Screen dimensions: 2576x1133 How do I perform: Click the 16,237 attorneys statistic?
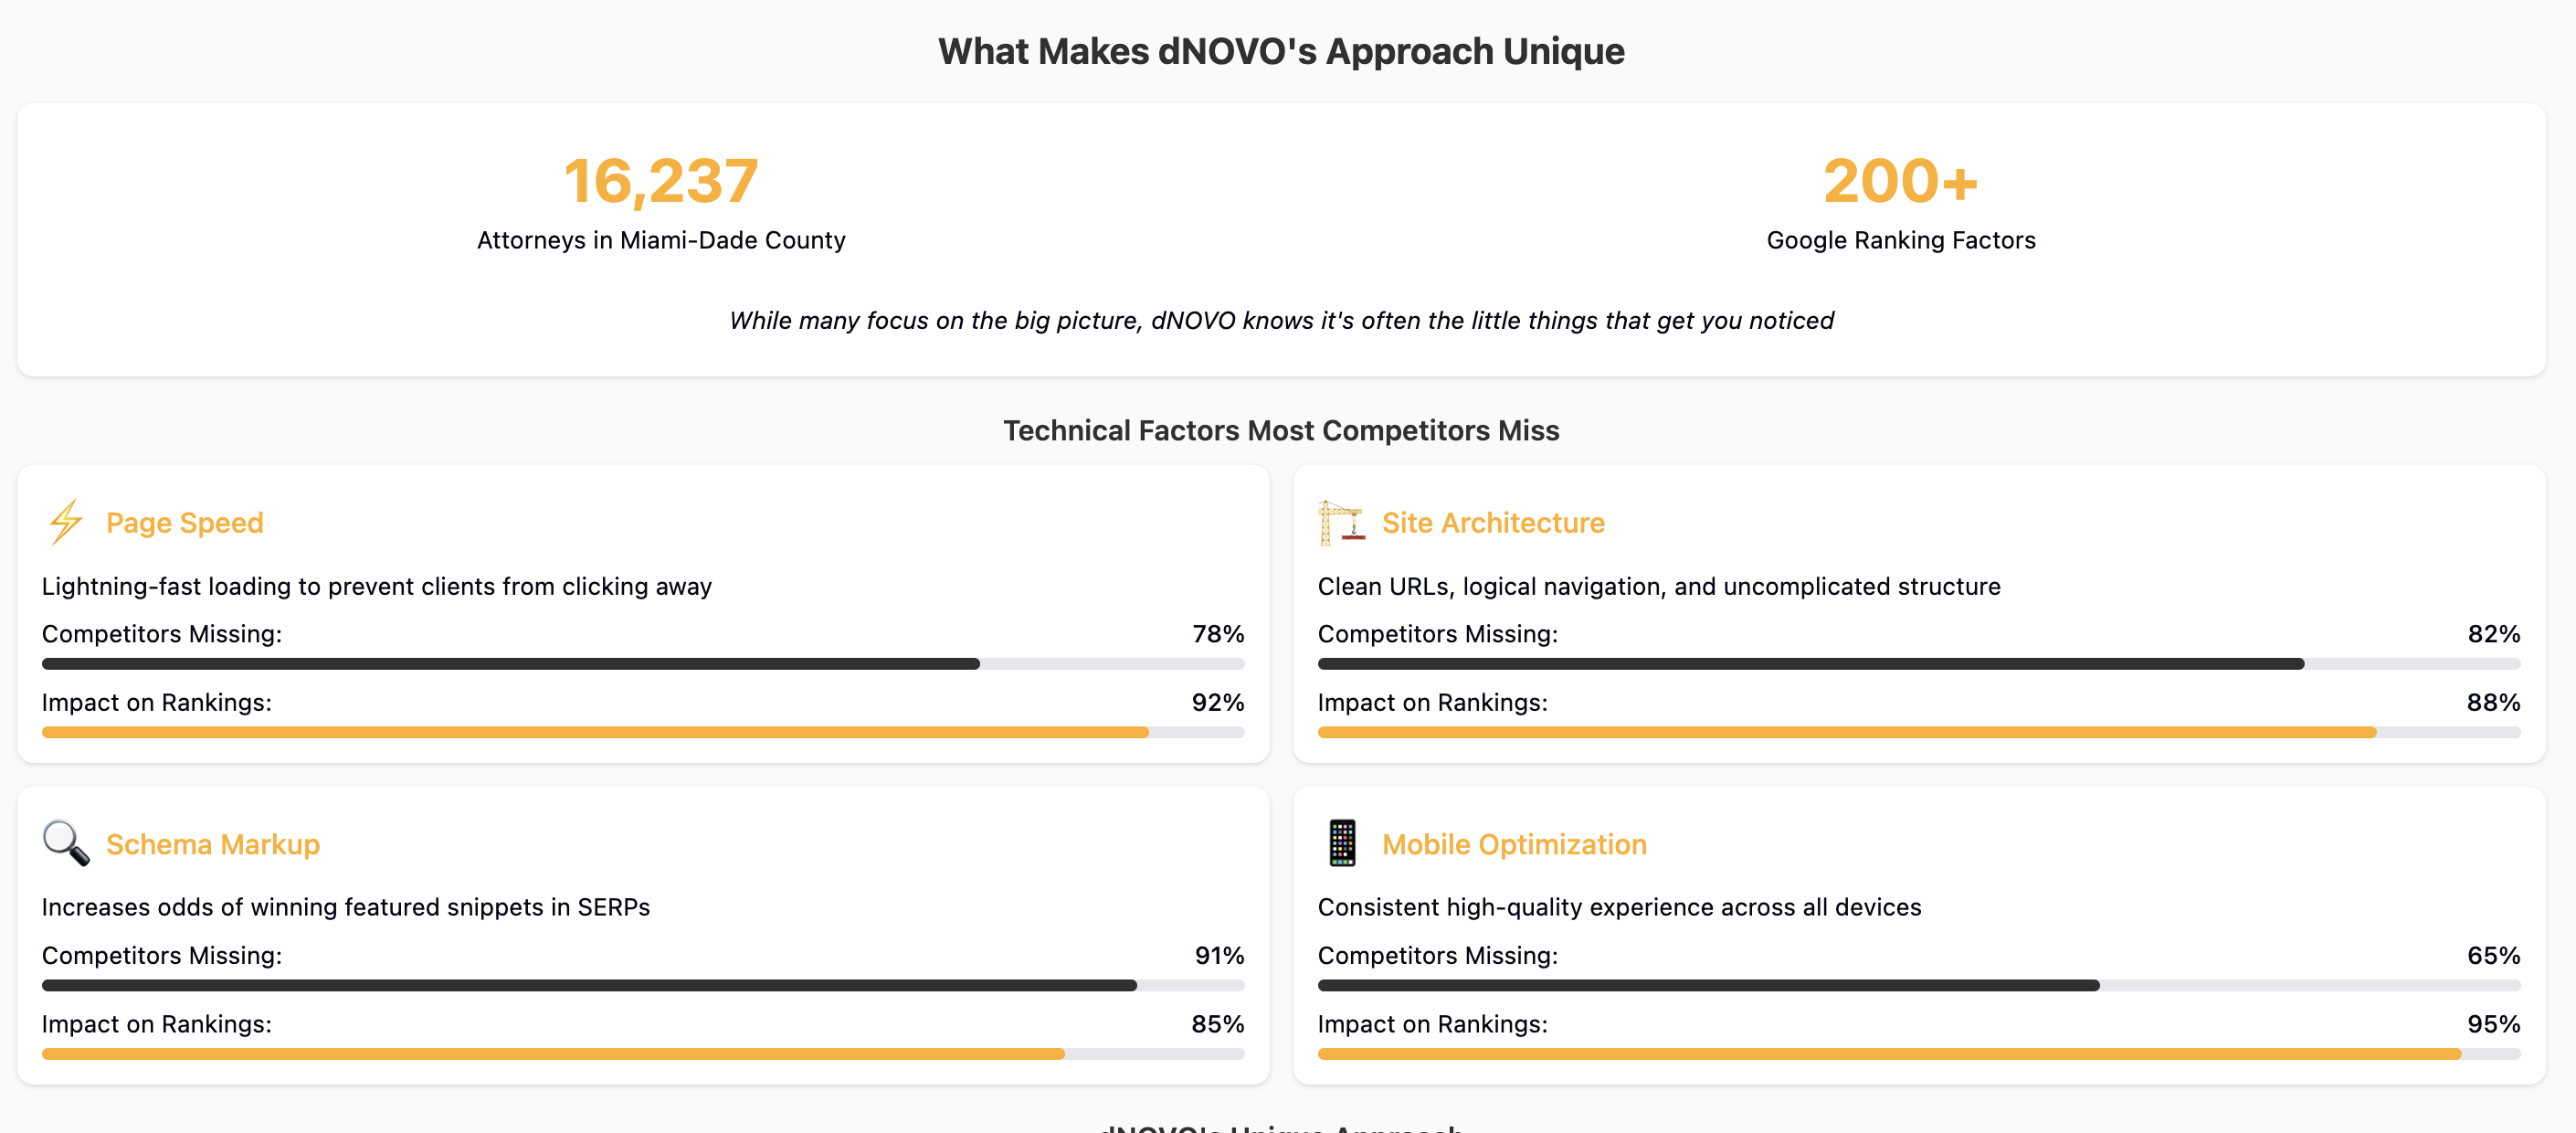[661, 182]
